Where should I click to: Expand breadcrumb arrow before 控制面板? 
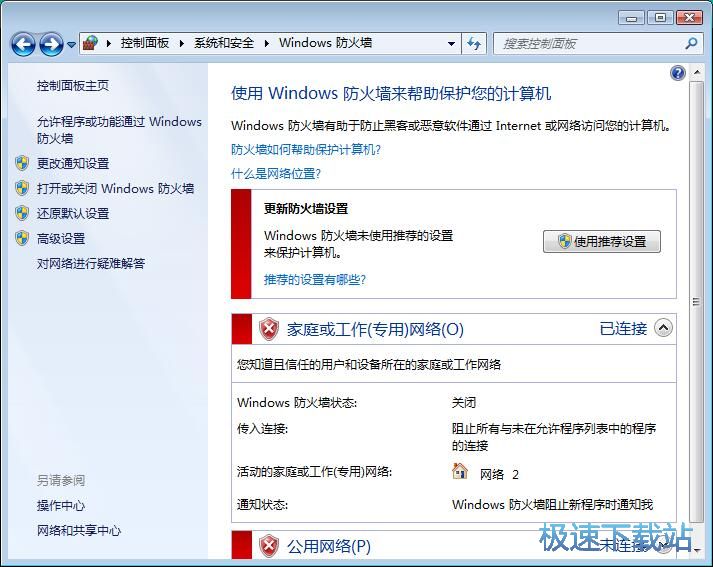point(109,43)
